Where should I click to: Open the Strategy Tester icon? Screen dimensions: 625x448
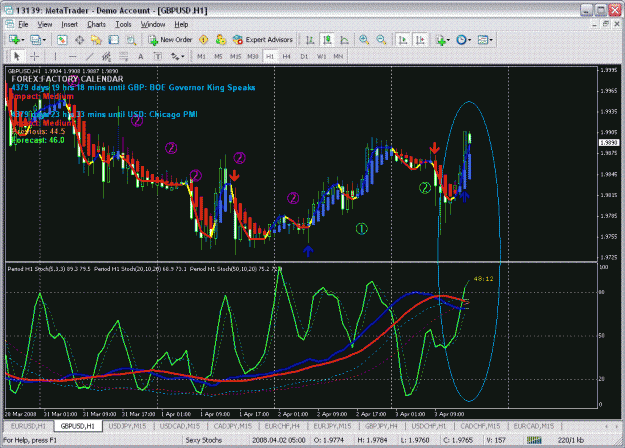131,40
